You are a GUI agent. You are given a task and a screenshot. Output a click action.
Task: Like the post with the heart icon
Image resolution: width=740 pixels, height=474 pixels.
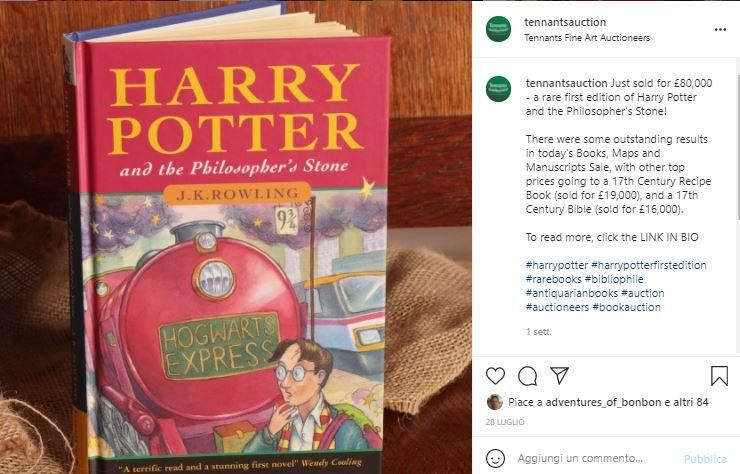click(x=495, y=376)
